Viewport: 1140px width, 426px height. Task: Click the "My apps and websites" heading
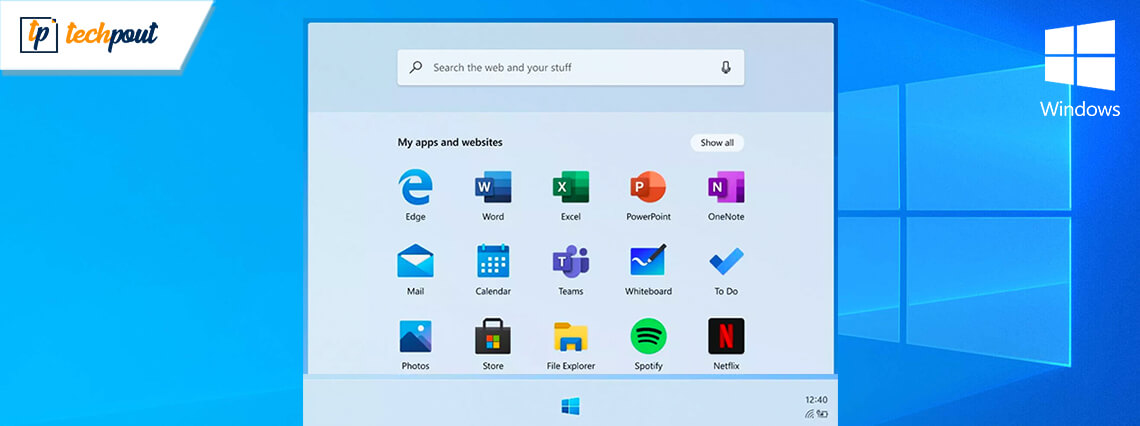coord(449,142)
